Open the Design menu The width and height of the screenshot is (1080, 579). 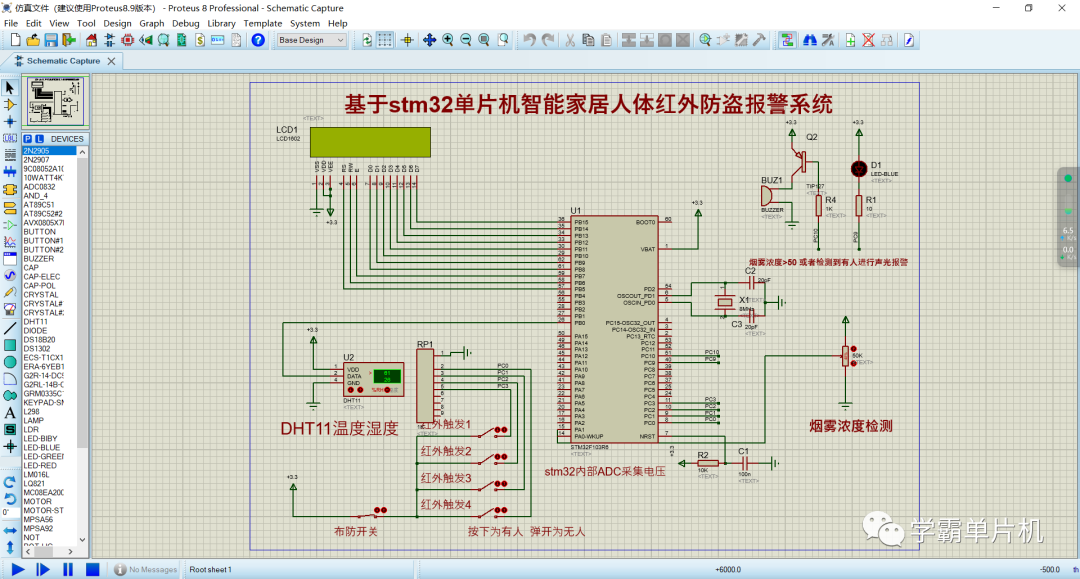click(x=117, y=23)
